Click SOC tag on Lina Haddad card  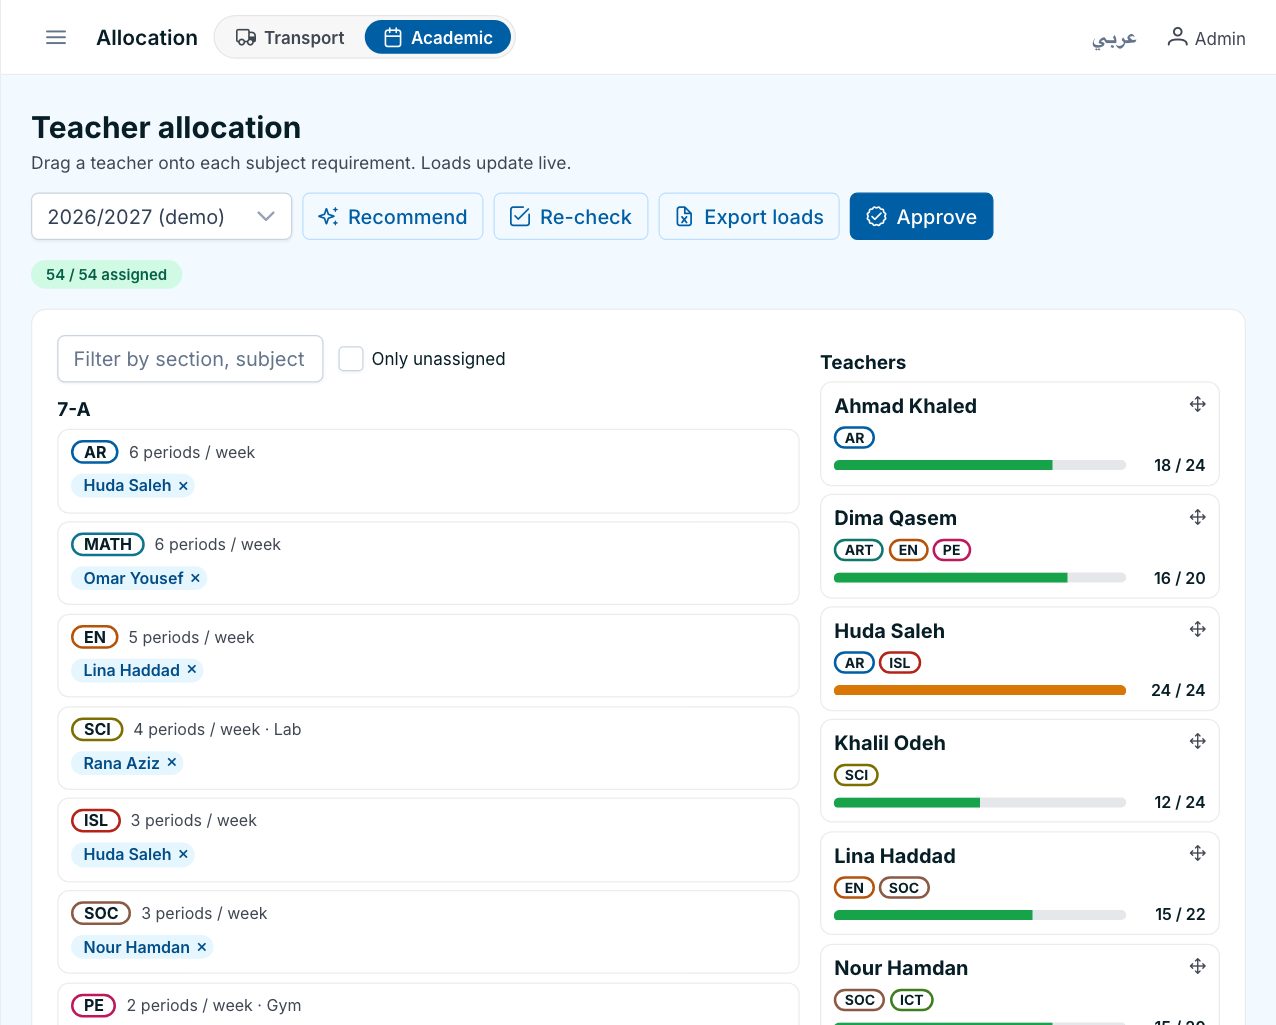coord(904,888)
